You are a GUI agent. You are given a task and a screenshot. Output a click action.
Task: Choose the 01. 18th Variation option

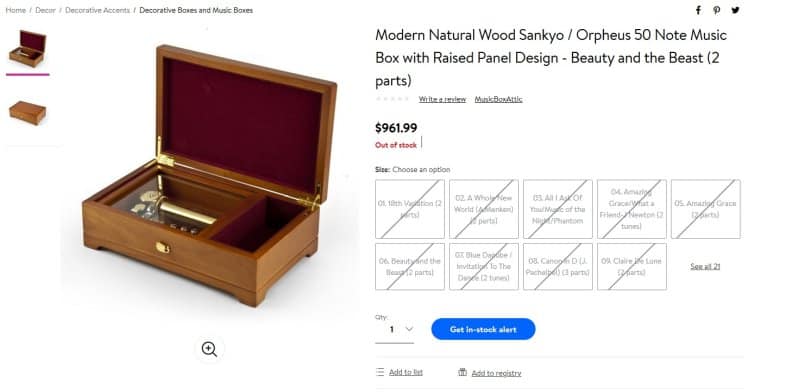(410, 209)
